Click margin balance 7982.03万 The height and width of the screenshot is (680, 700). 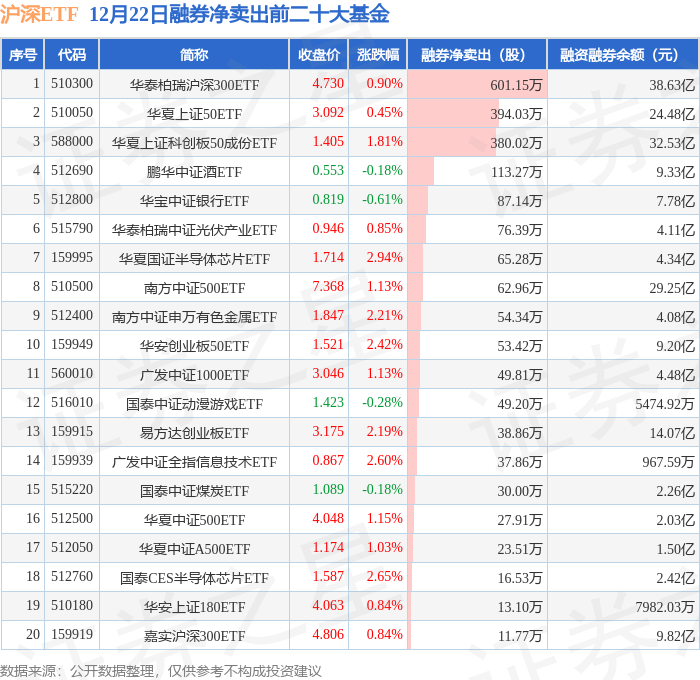(x=665, y=607)
